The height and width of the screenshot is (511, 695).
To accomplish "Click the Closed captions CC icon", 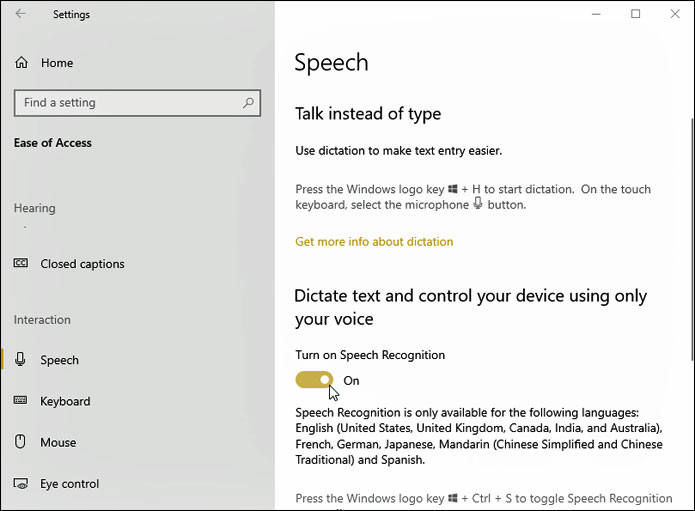I will click(21, 264).
